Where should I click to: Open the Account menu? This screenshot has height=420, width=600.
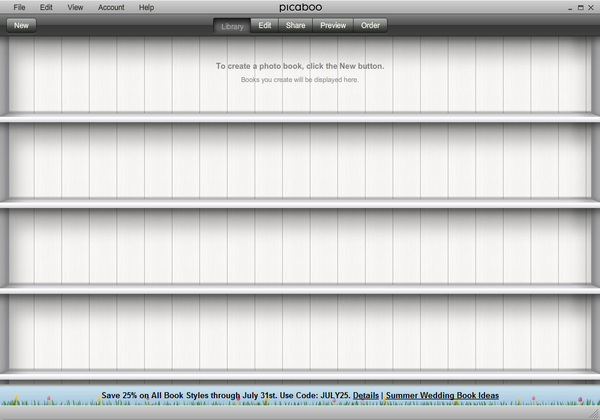point(111,7)
